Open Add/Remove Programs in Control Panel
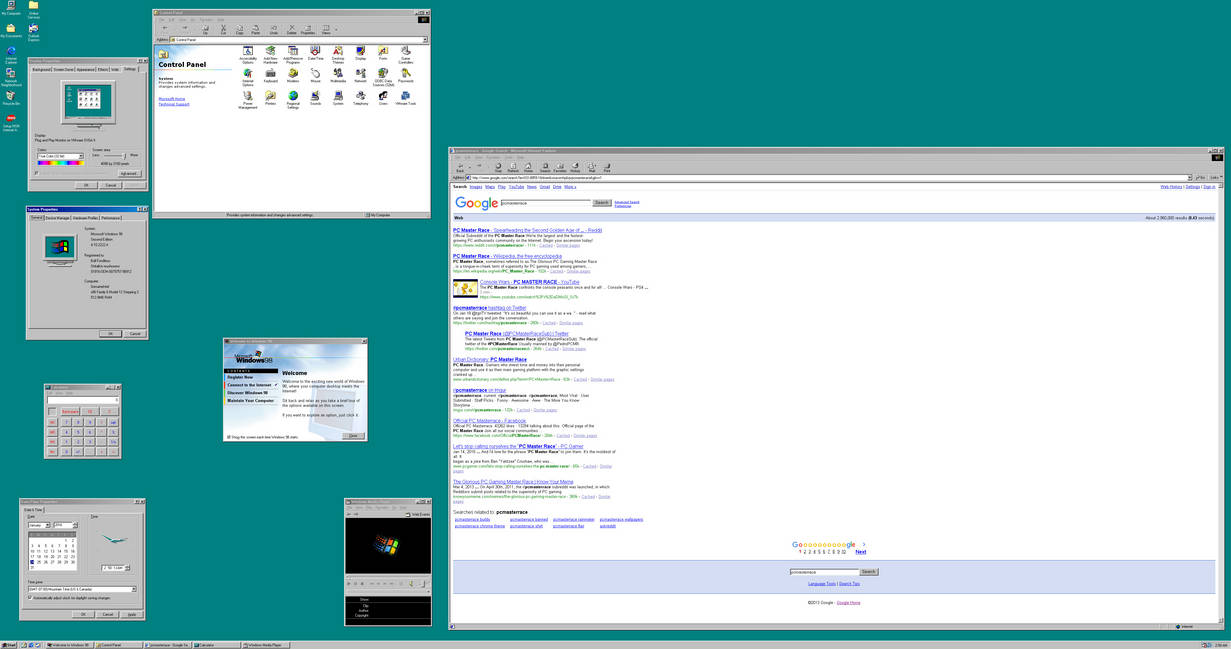 point(293,52)
